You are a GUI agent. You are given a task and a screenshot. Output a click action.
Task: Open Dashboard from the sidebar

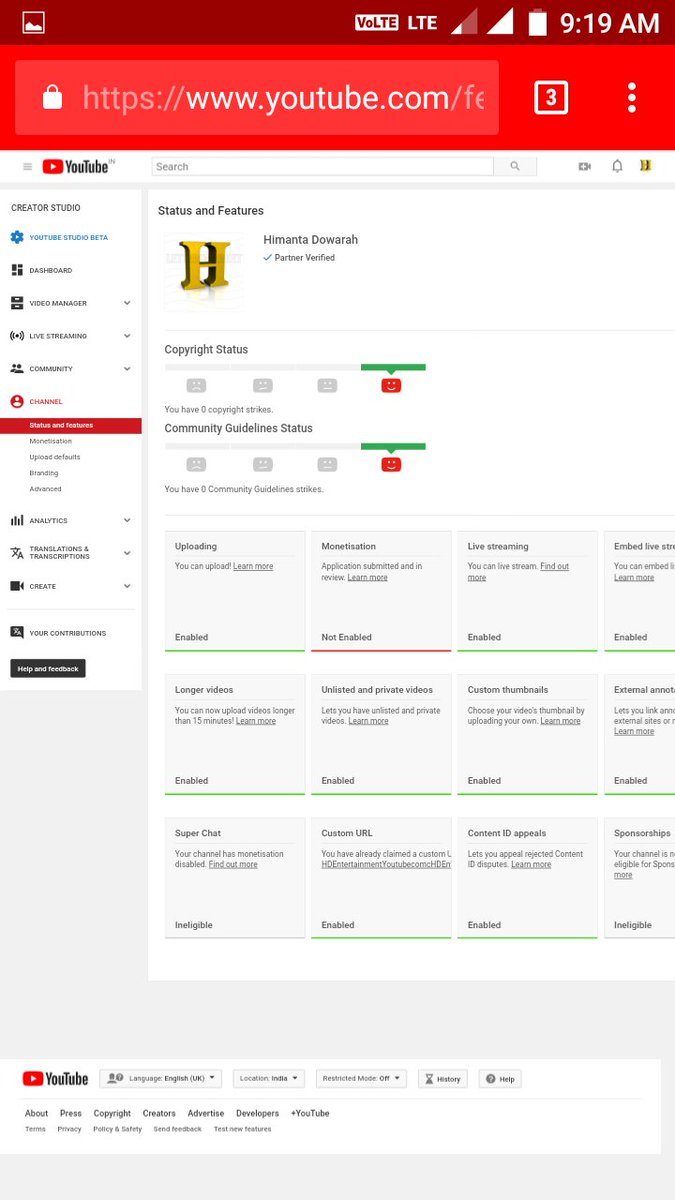point(50,270)
